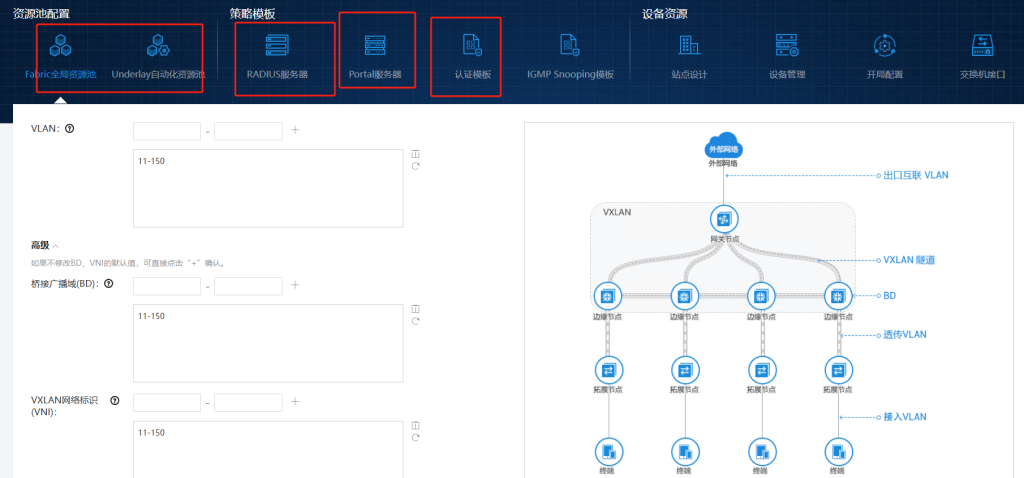Click reset icon beside BD list box
This screenshot has width=1024, height=478.
(415, 322)
